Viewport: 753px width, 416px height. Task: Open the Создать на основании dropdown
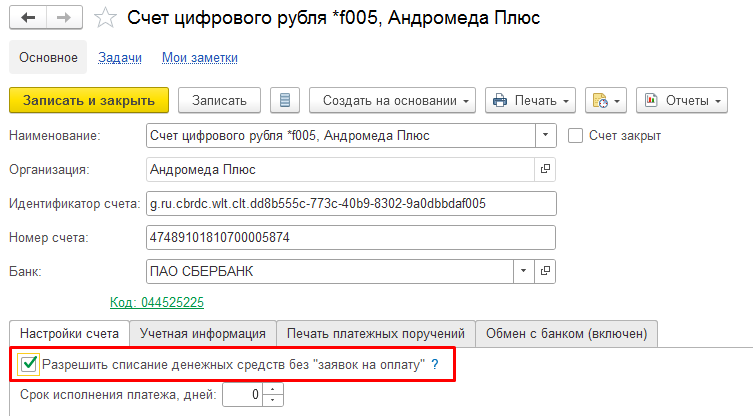tap(397, 100)
